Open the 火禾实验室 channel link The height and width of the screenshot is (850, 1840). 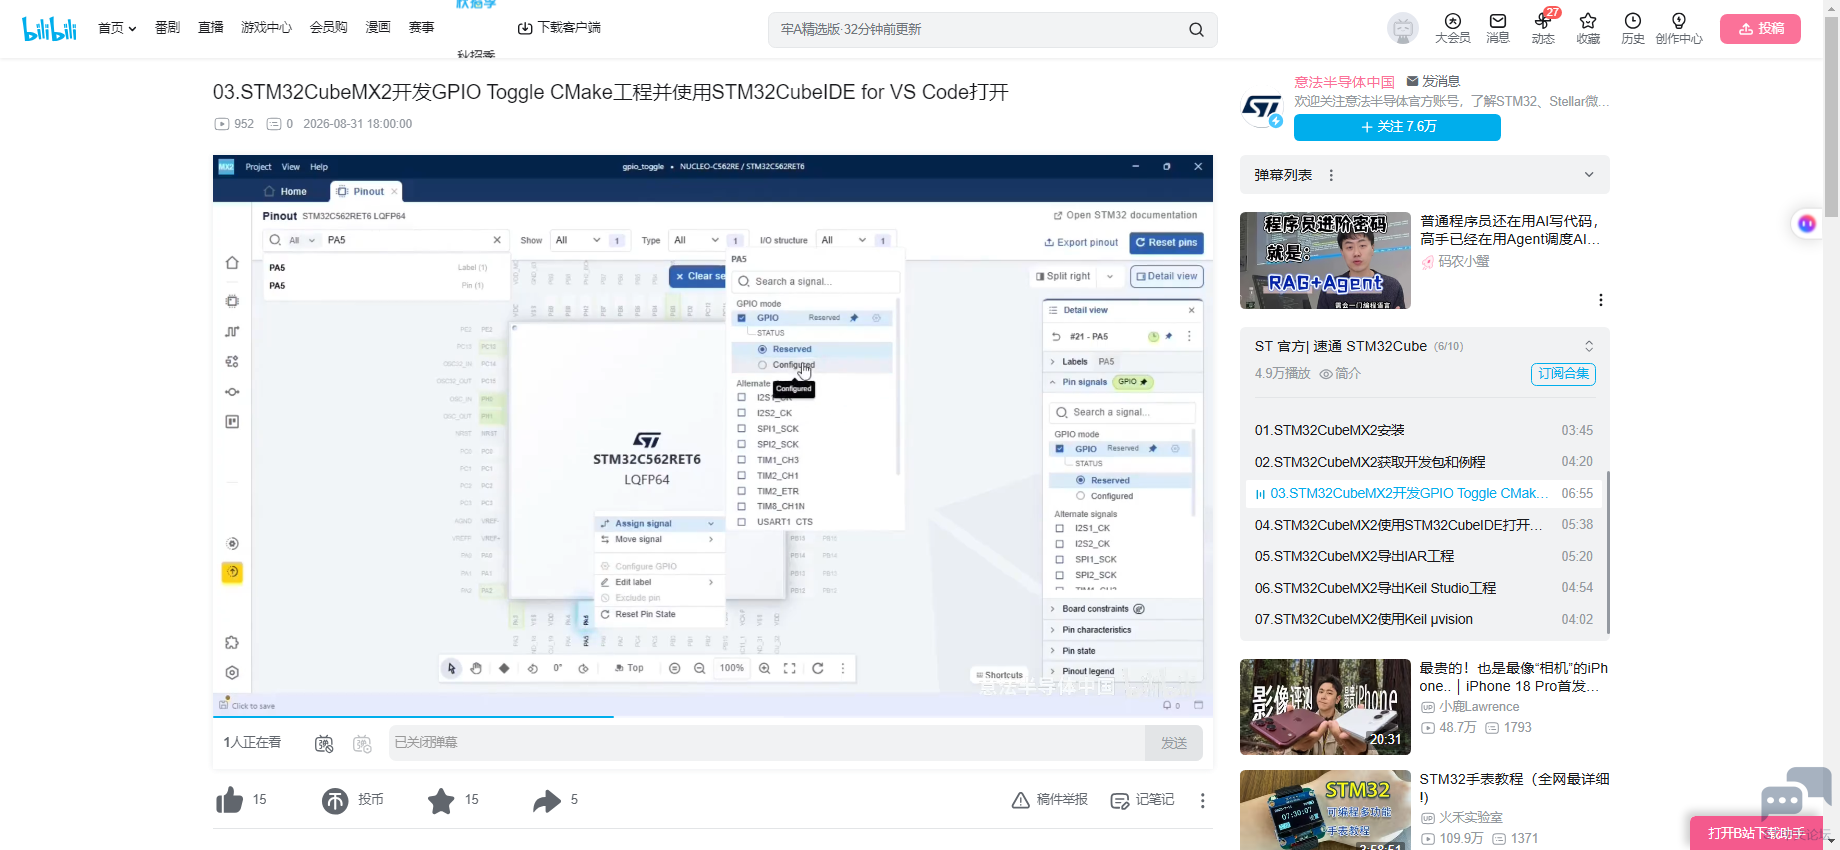(x=1462, y=818)
